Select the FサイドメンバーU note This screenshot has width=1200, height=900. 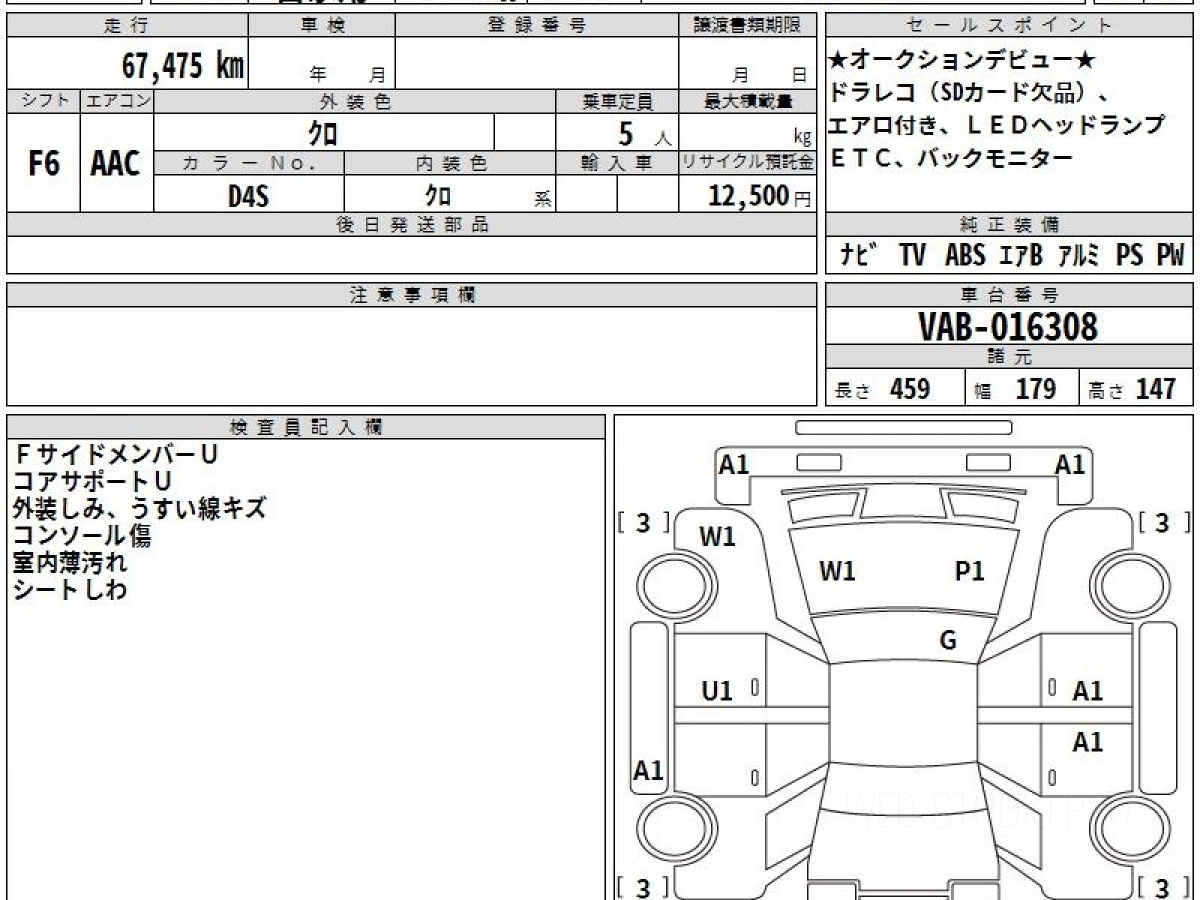(x=115, y=454)
